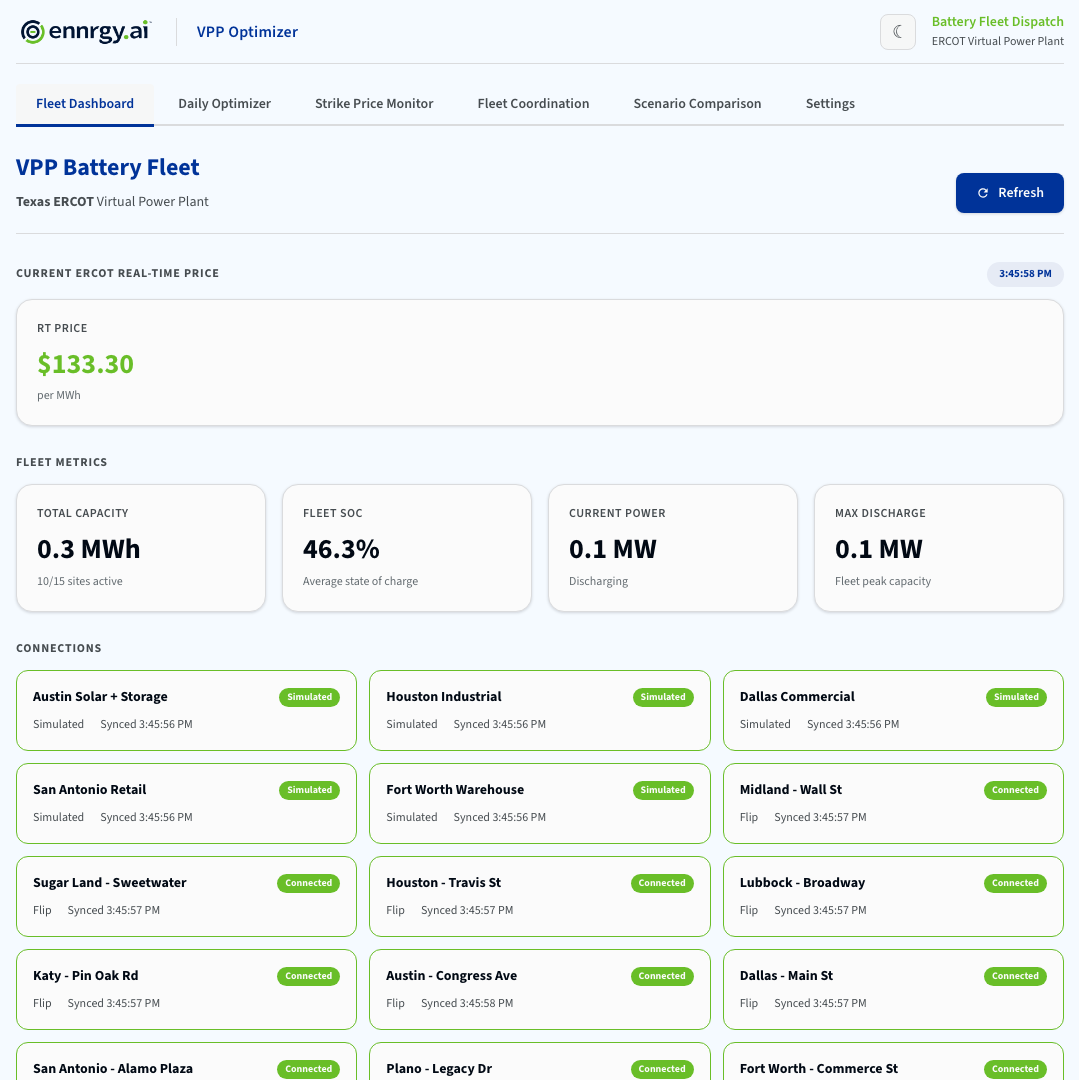Image resolution: width=1079 pixels, height=1080 pixels.
Task: Click the refresh icon in the Refresh button
Action: 983,192
